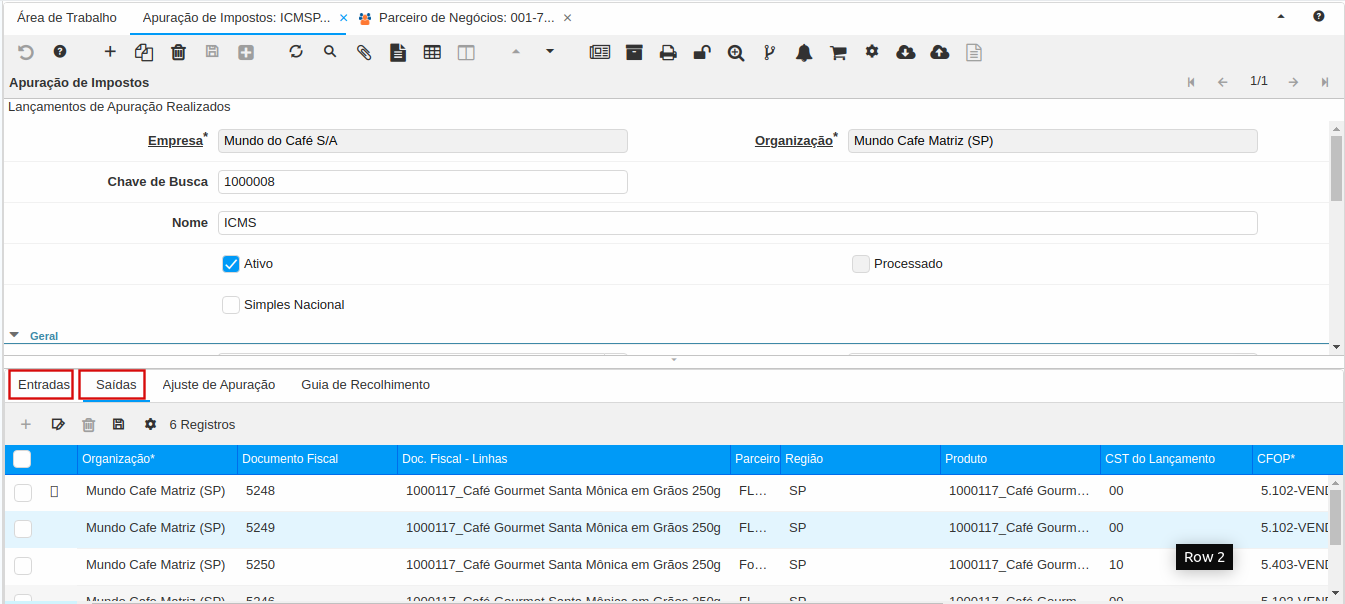Switch to the Entradas tab
The height and width of the screenshot is (604, 1345).
[x=43, y=385]
